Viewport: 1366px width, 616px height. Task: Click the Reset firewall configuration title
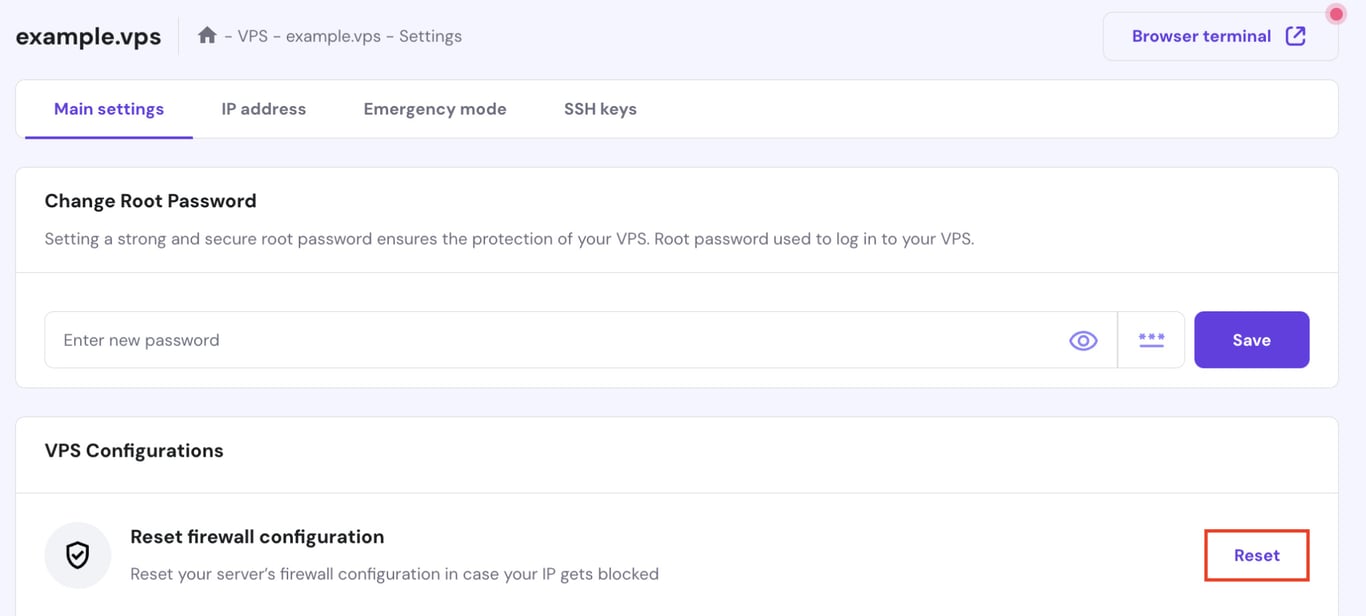[x=257, y=537]
